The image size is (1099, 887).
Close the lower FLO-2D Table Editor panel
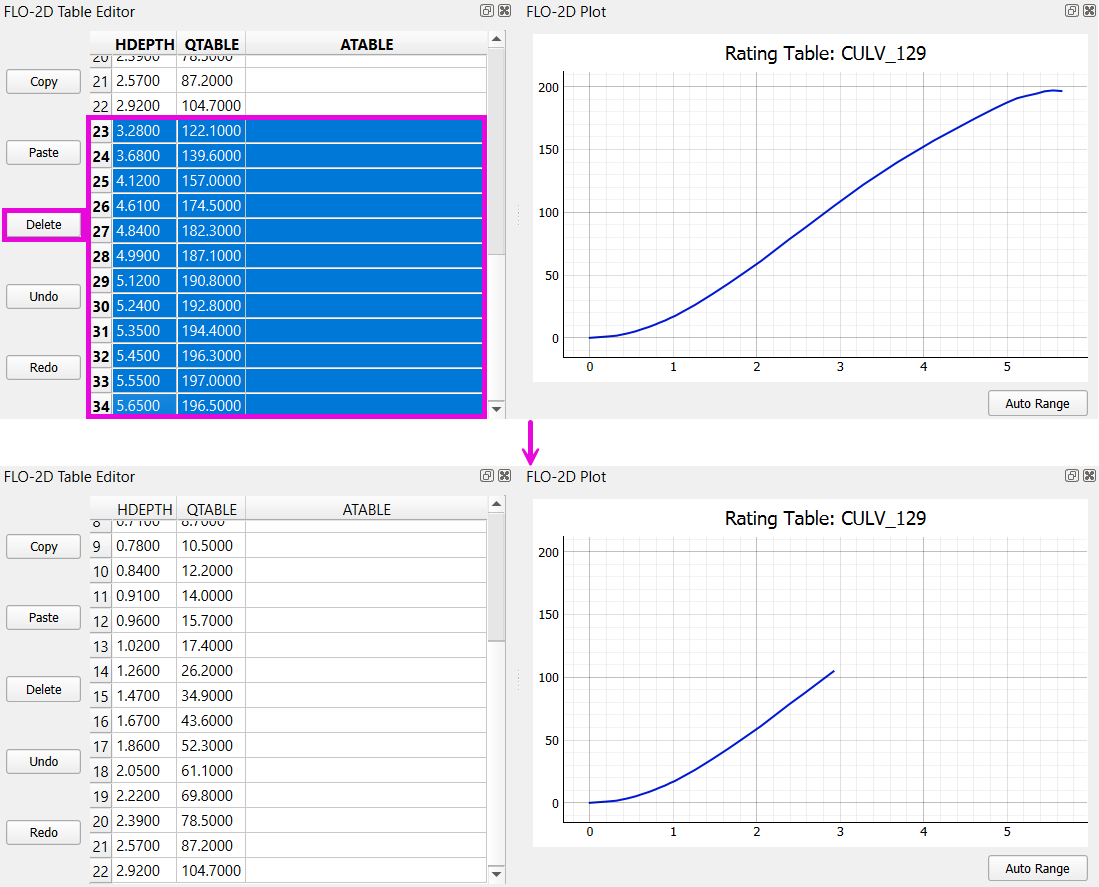pyautogui.click(x=501, y=476)
